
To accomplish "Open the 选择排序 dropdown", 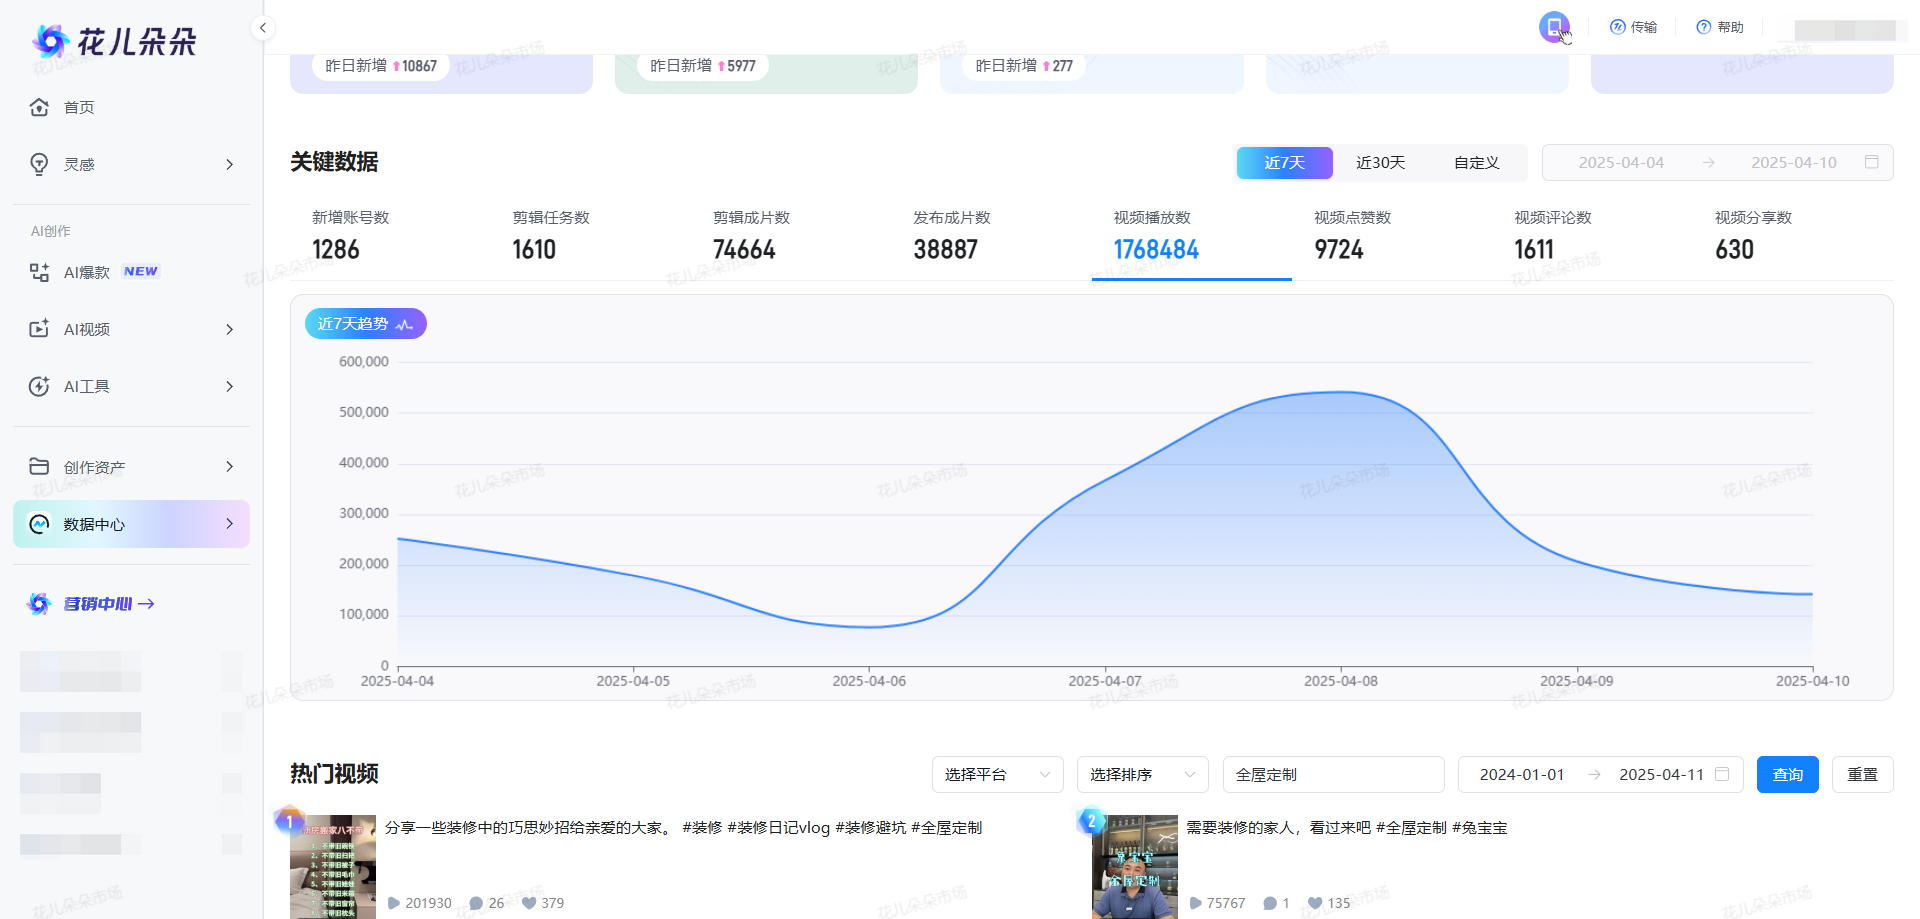I will (x=1142, y=775).
